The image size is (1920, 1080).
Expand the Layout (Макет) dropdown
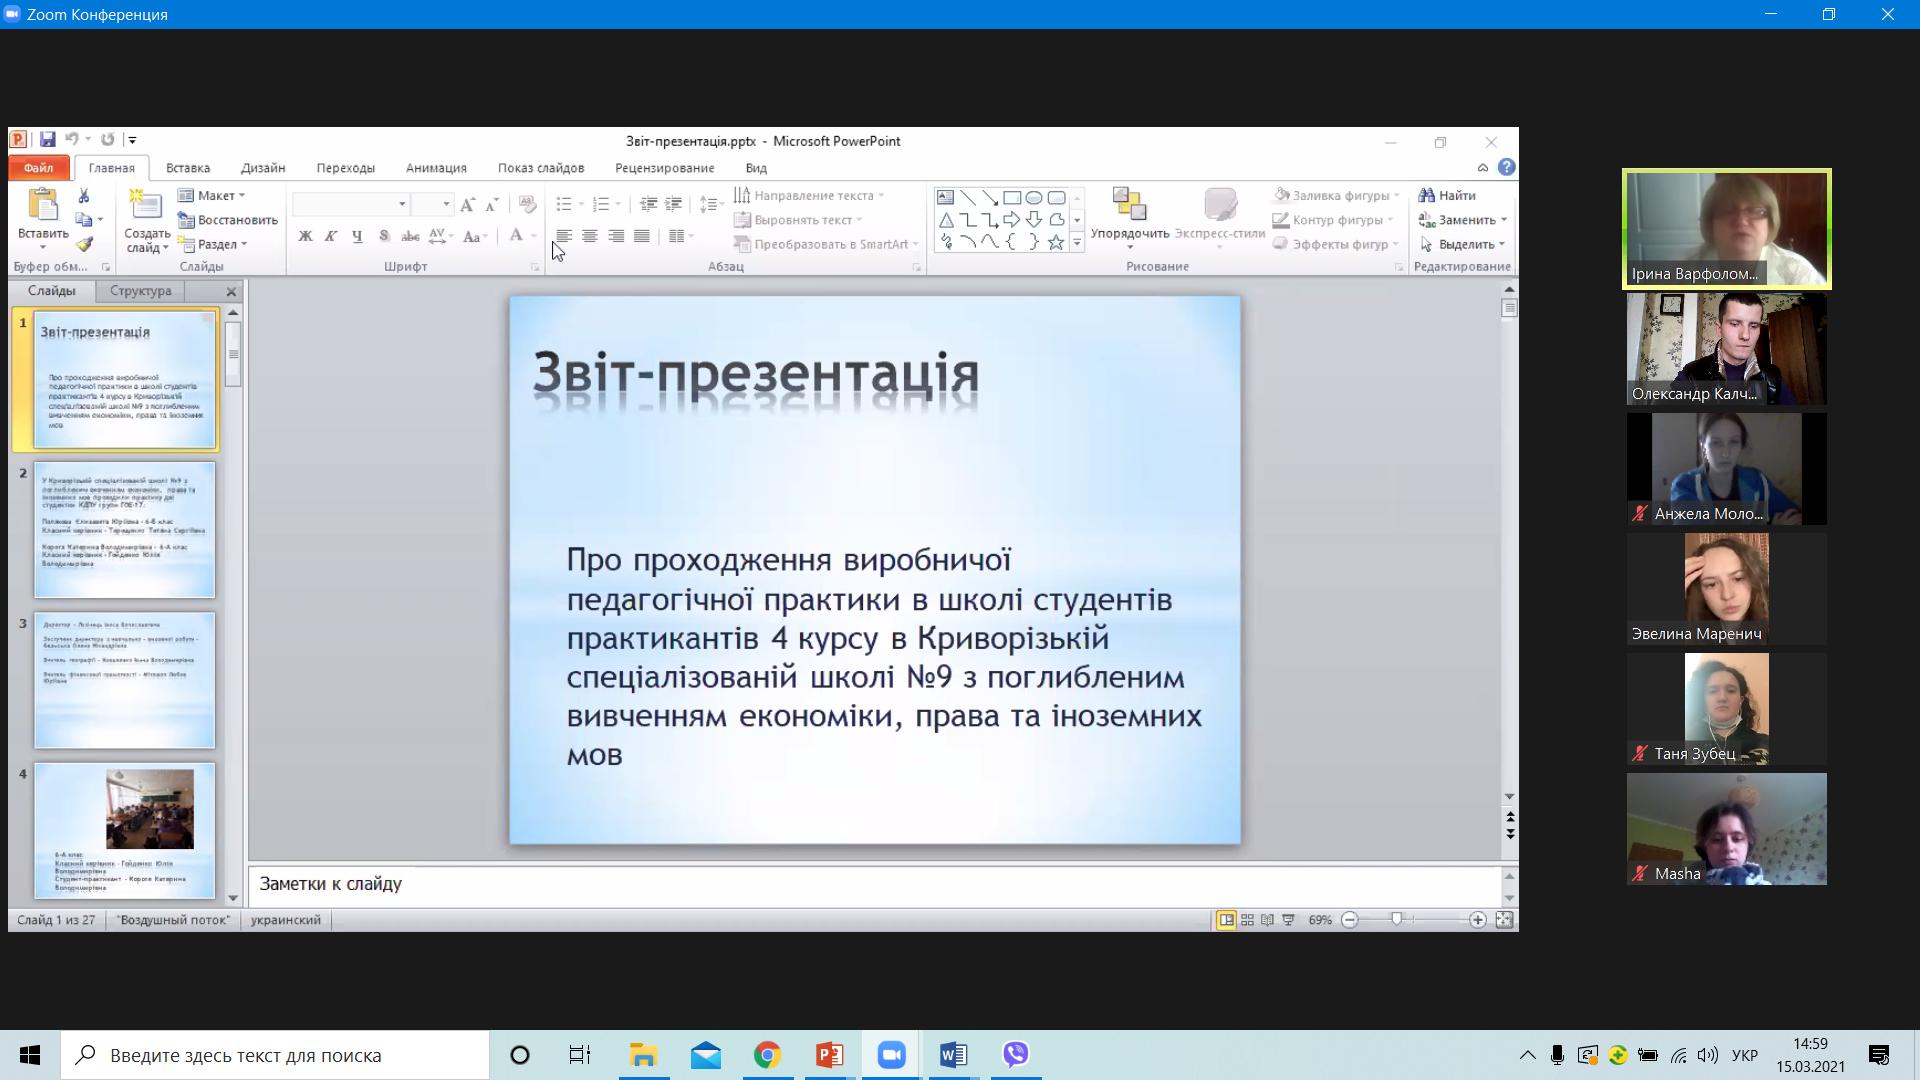tap(212, 196)
